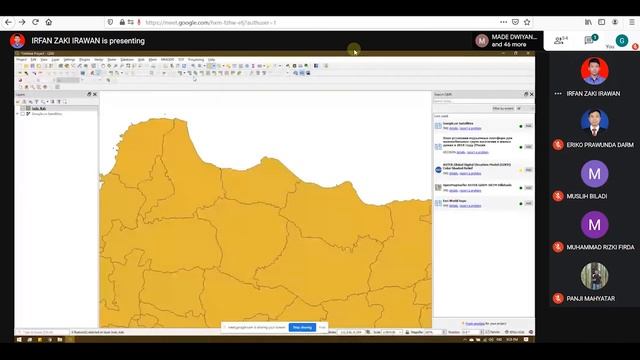Select IRFAN ZAKI IRAWAN participant tile
This screenshot has height=360, width=640.
(594, 77)
